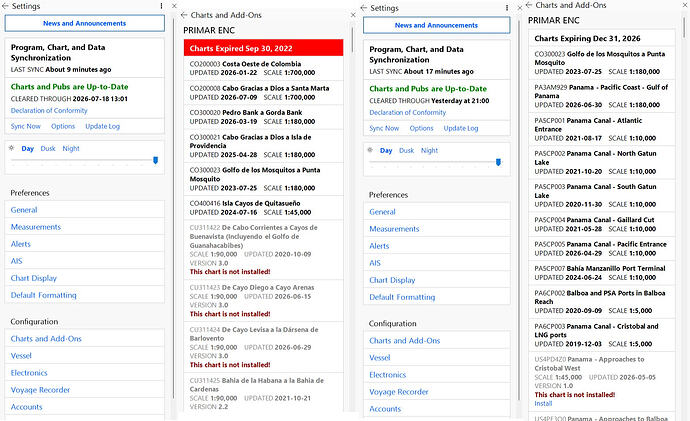Open General preferences in panel synced 9 minutes ago
This screenshot has height=421, width=690.
[x=84, y=210]
